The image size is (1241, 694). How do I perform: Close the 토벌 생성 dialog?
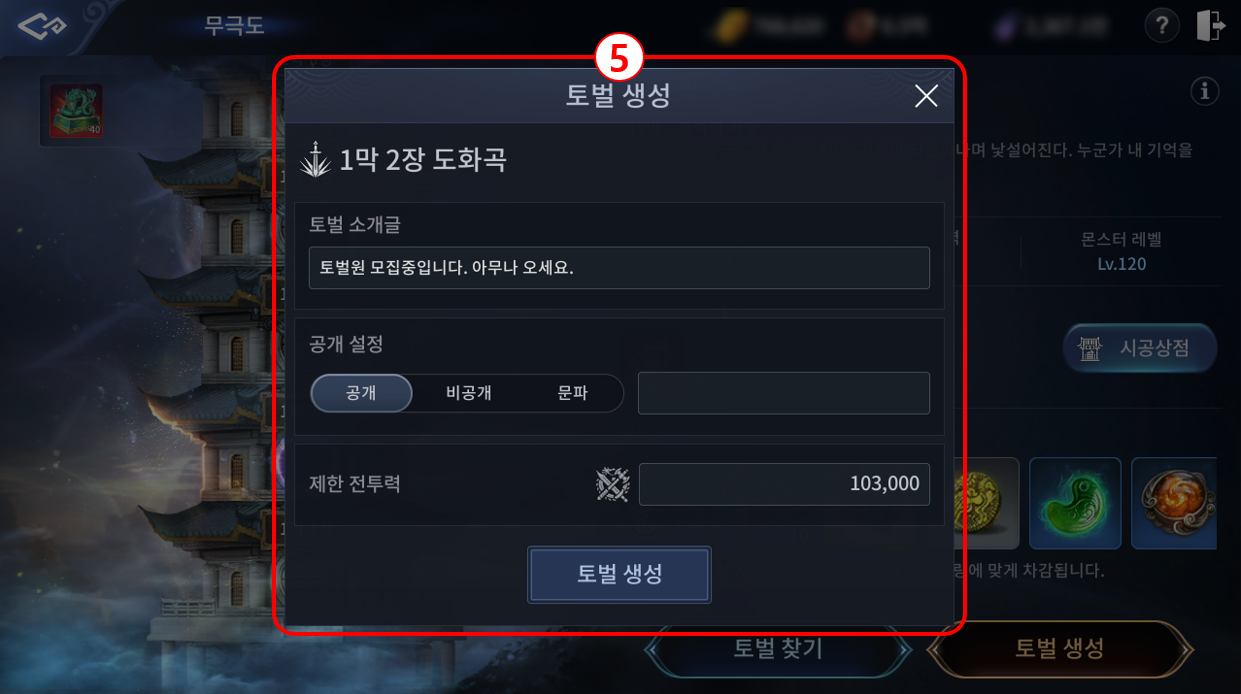pyautogui.click(x=926, y=96)
